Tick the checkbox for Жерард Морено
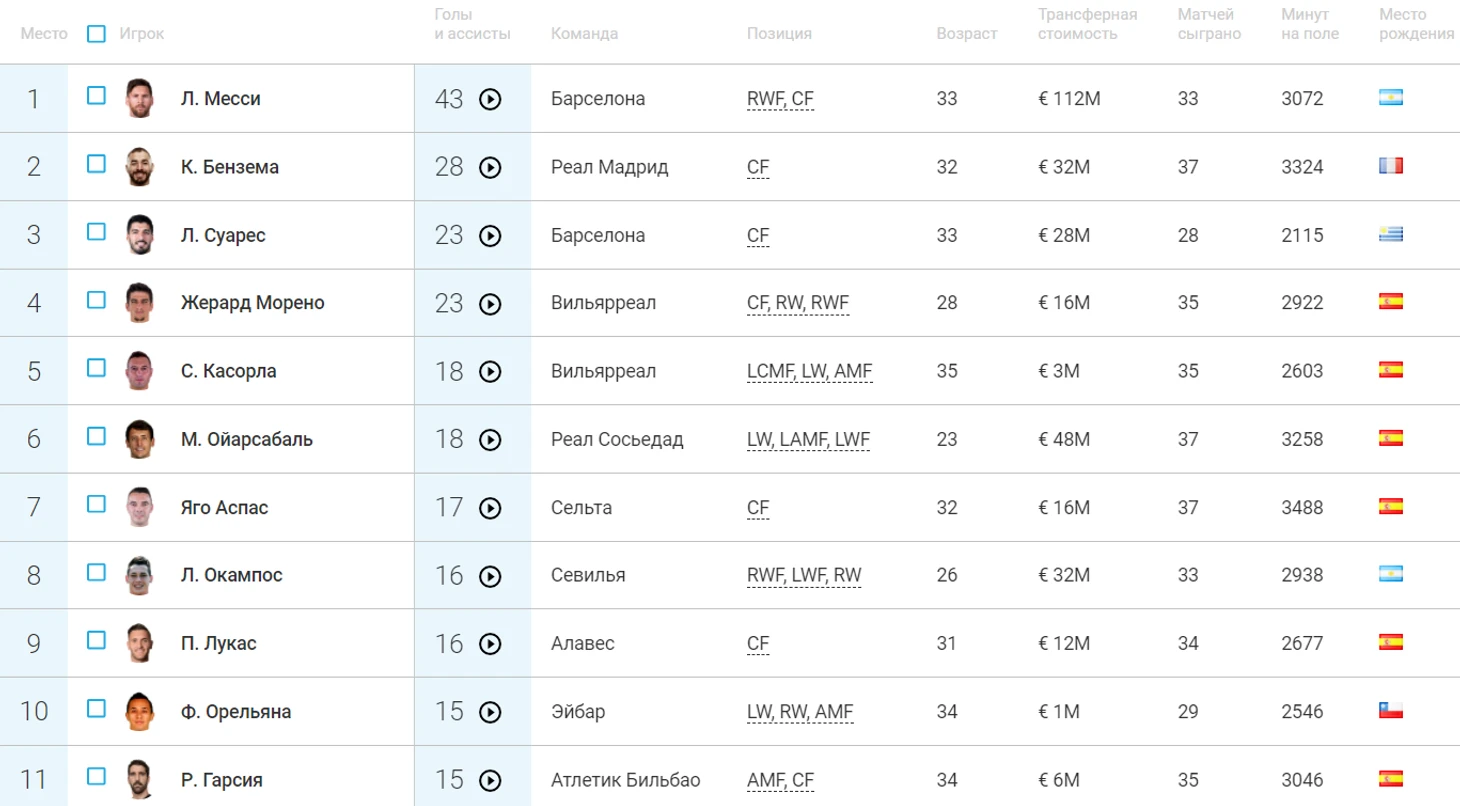The image size is (1460, 806). pyautogui.click(x=96, y=299)
